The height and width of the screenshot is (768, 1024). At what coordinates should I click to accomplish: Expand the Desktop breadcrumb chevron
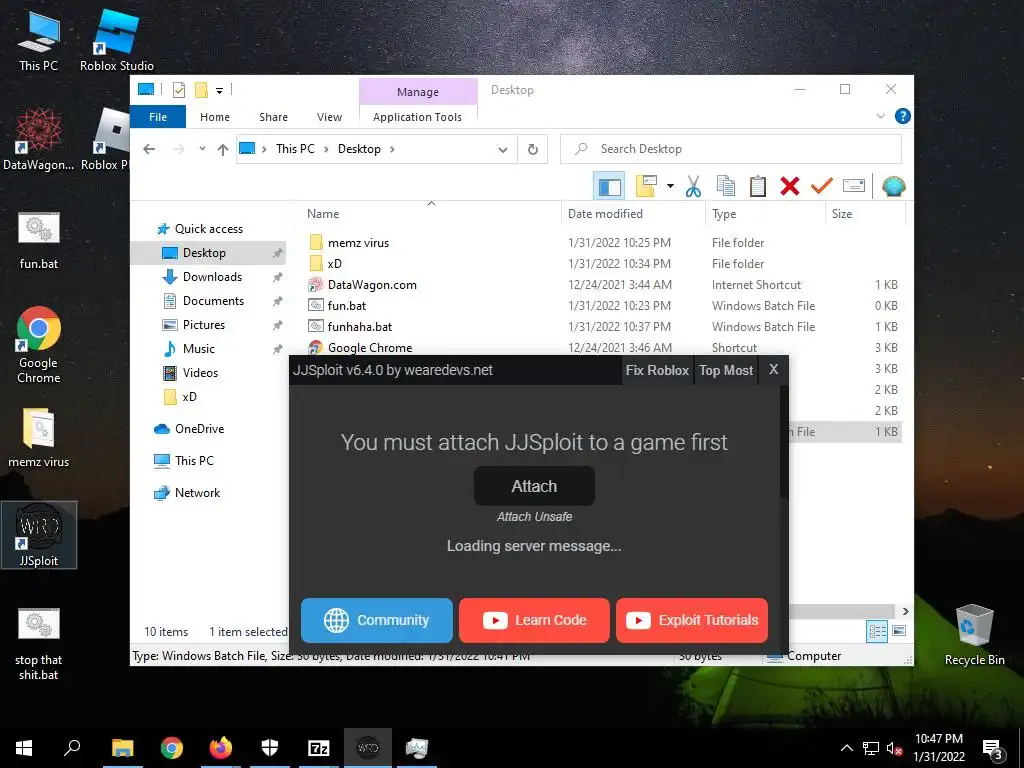392,149
